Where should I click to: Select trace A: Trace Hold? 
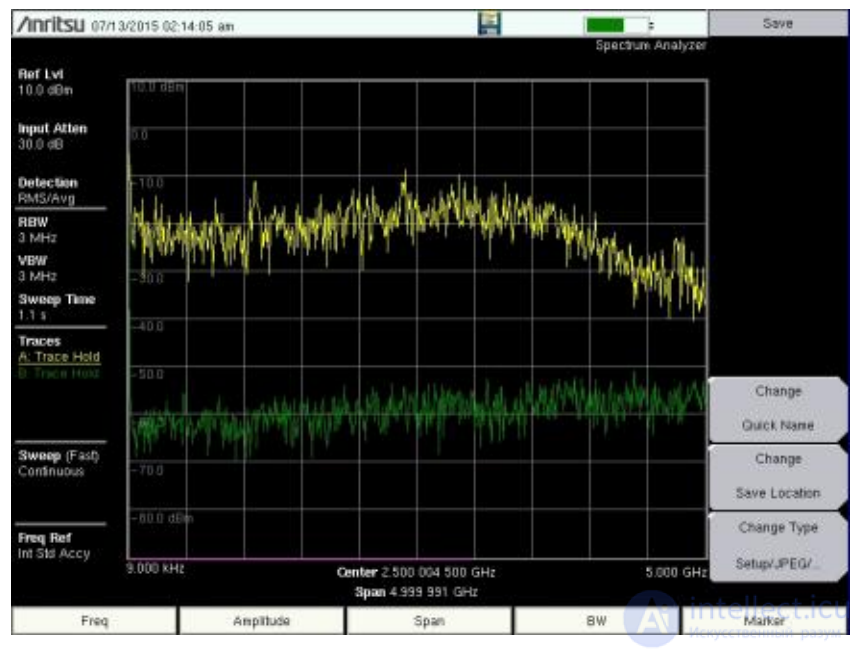pyautogui.click(x=59, y=357)
